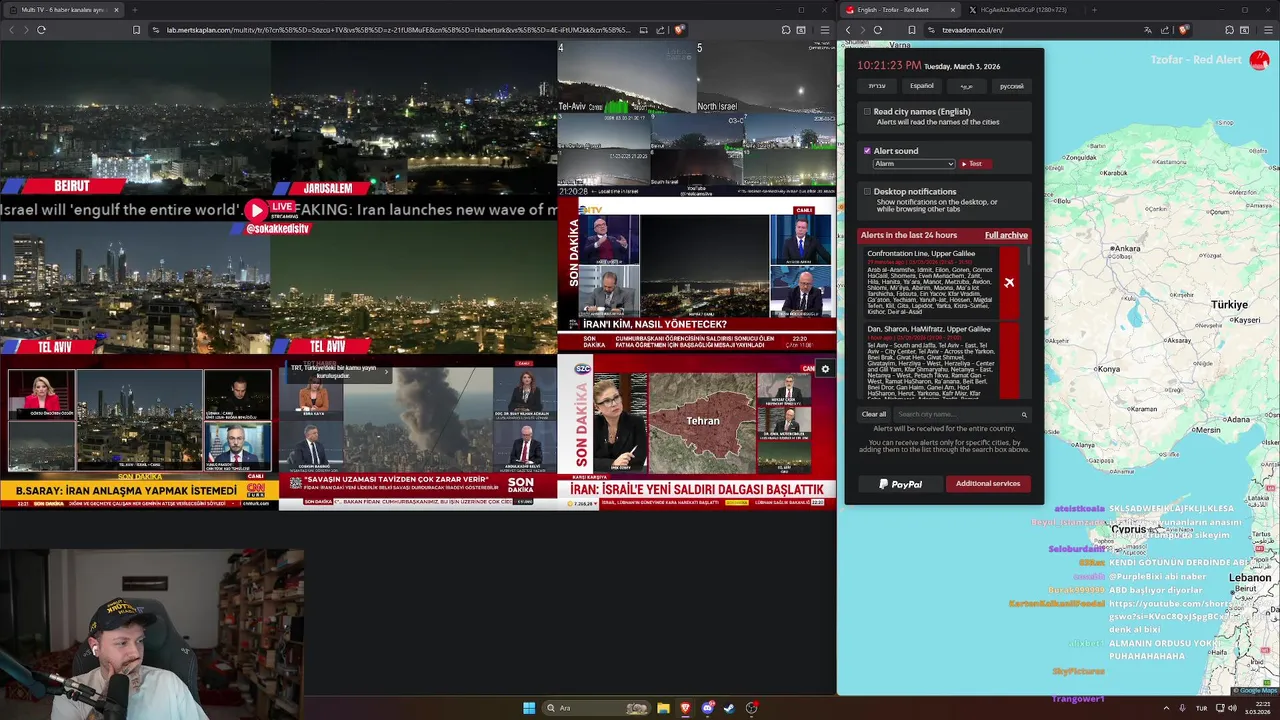Switch language to Hebrew (עברית)
The image size is (1280, 720).
pyautogui.click(x=877, y=86)
